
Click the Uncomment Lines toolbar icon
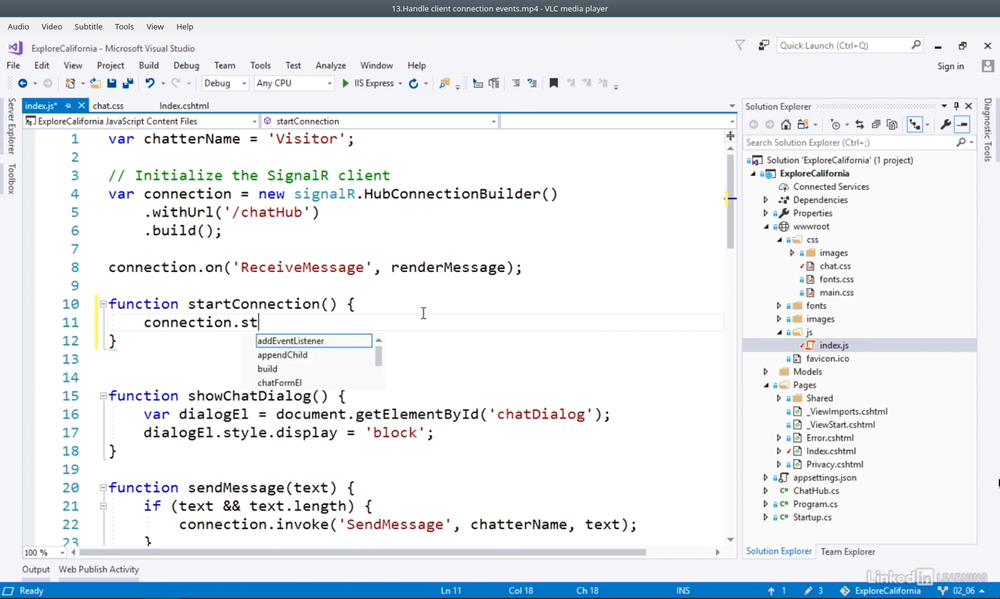click(532, 84)
